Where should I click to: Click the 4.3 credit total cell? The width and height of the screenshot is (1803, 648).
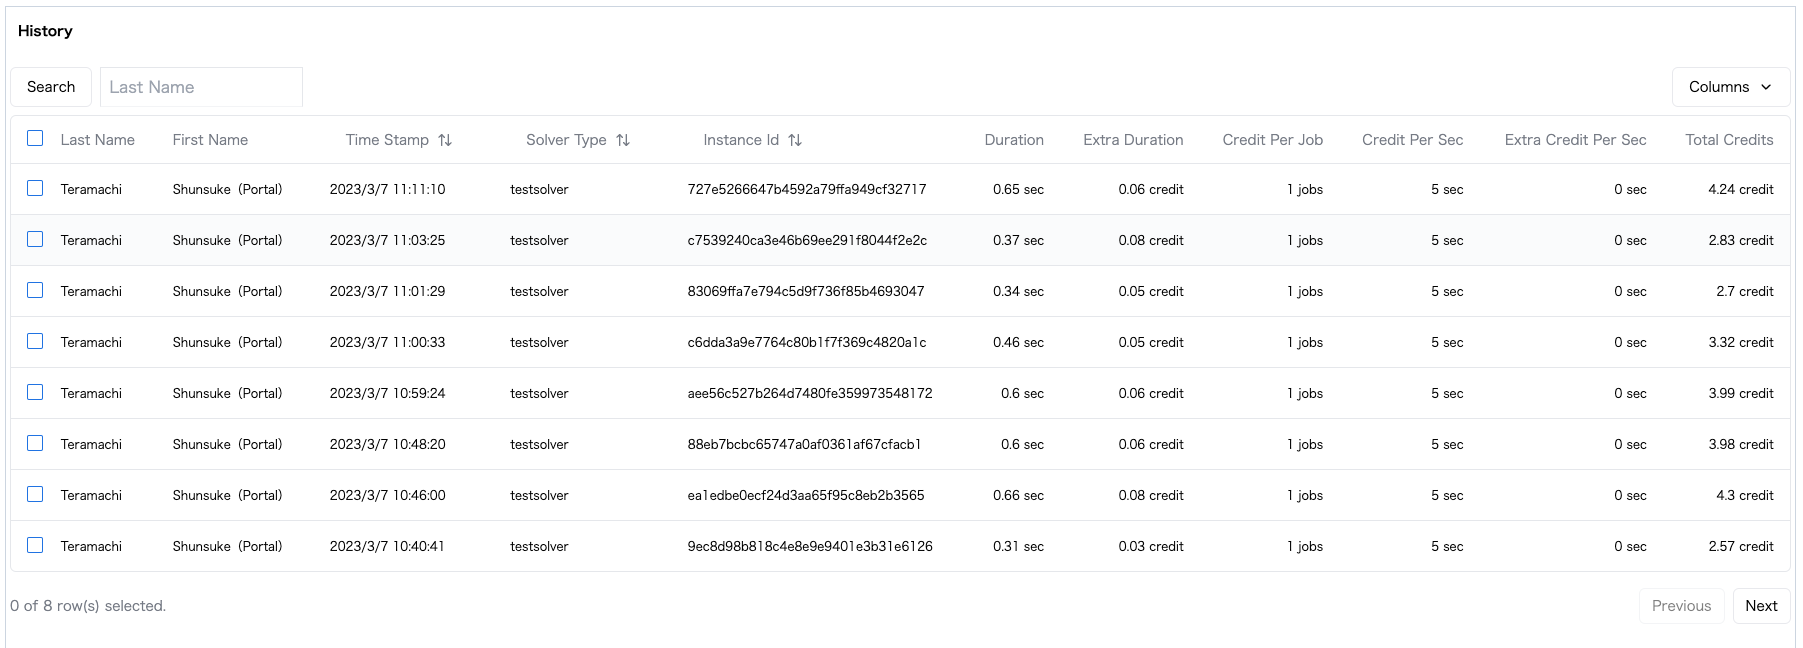(x=1744, y=495)
